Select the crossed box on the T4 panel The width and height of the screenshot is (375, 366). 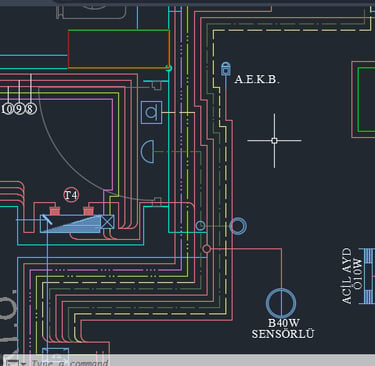pos(108,222)
